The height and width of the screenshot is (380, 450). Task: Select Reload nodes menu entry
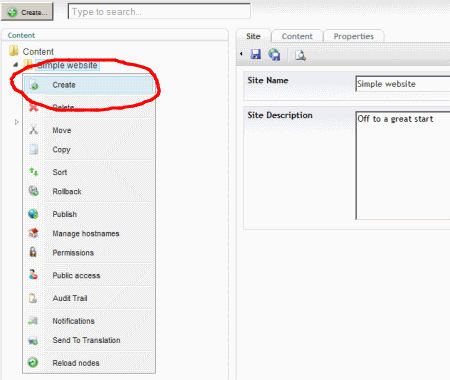point(89,363)
